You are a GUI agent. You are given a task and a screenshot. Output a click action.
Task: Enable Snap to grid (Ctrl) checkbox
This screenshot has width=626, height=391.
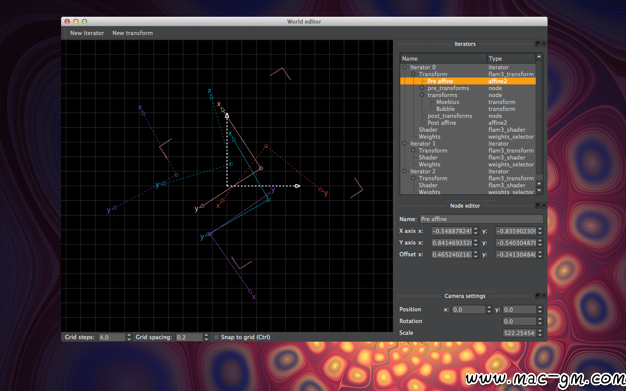coord(216,337)
